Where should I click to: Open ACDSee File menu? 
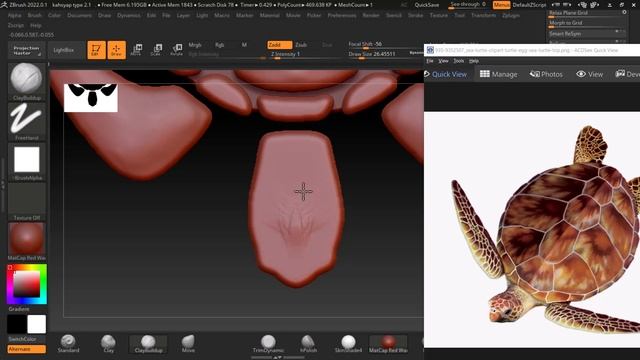pos(429,61)
